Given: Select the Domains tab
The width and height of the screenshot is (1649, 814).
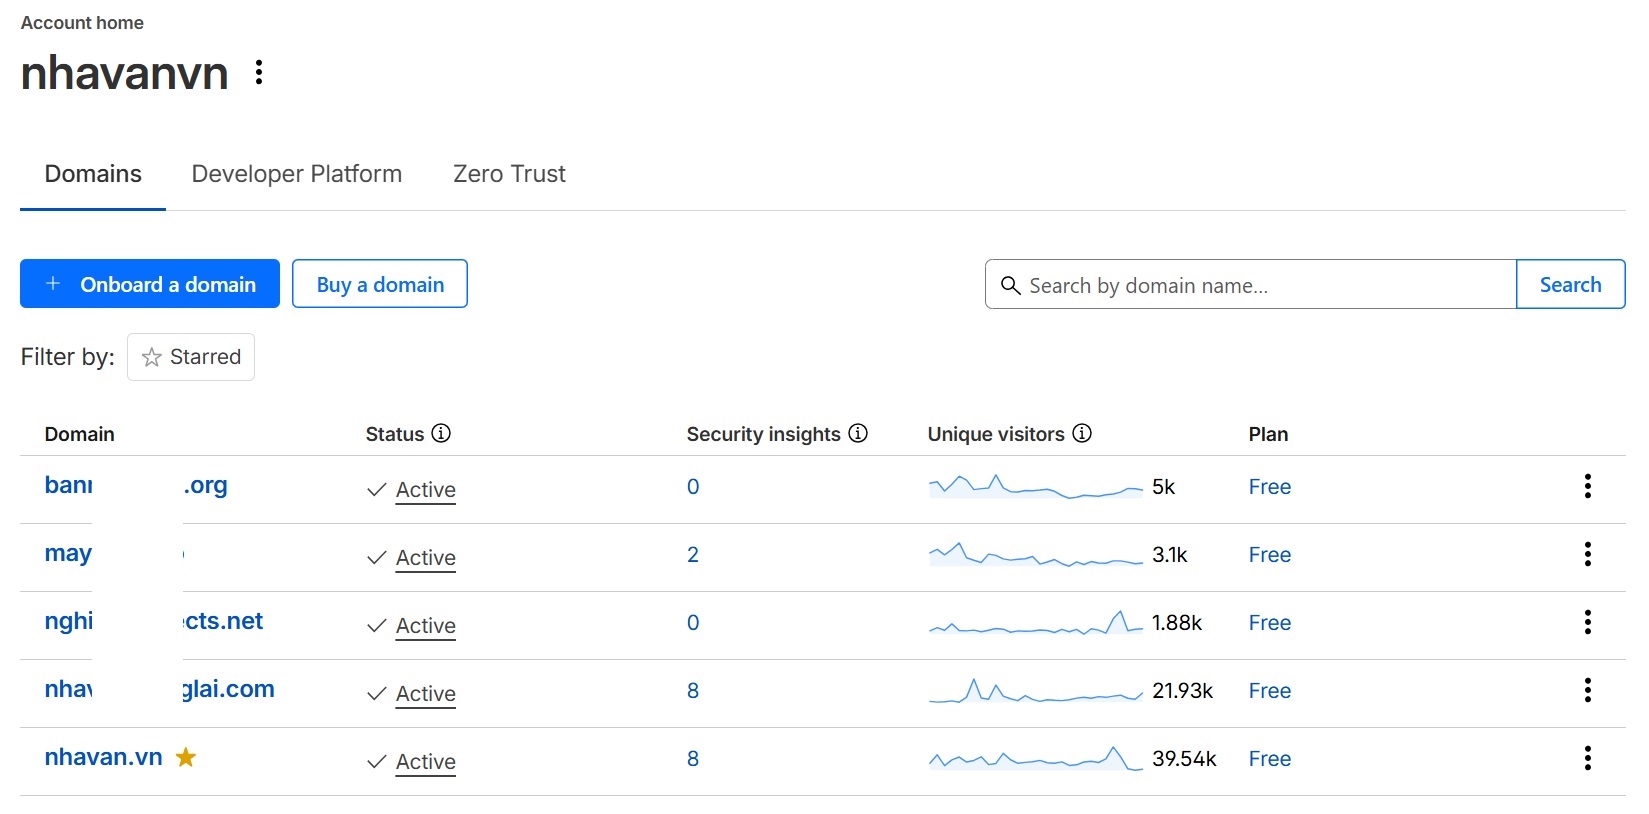Looking at the screenshot, I should pyautogui.click(x=93, y=174).
